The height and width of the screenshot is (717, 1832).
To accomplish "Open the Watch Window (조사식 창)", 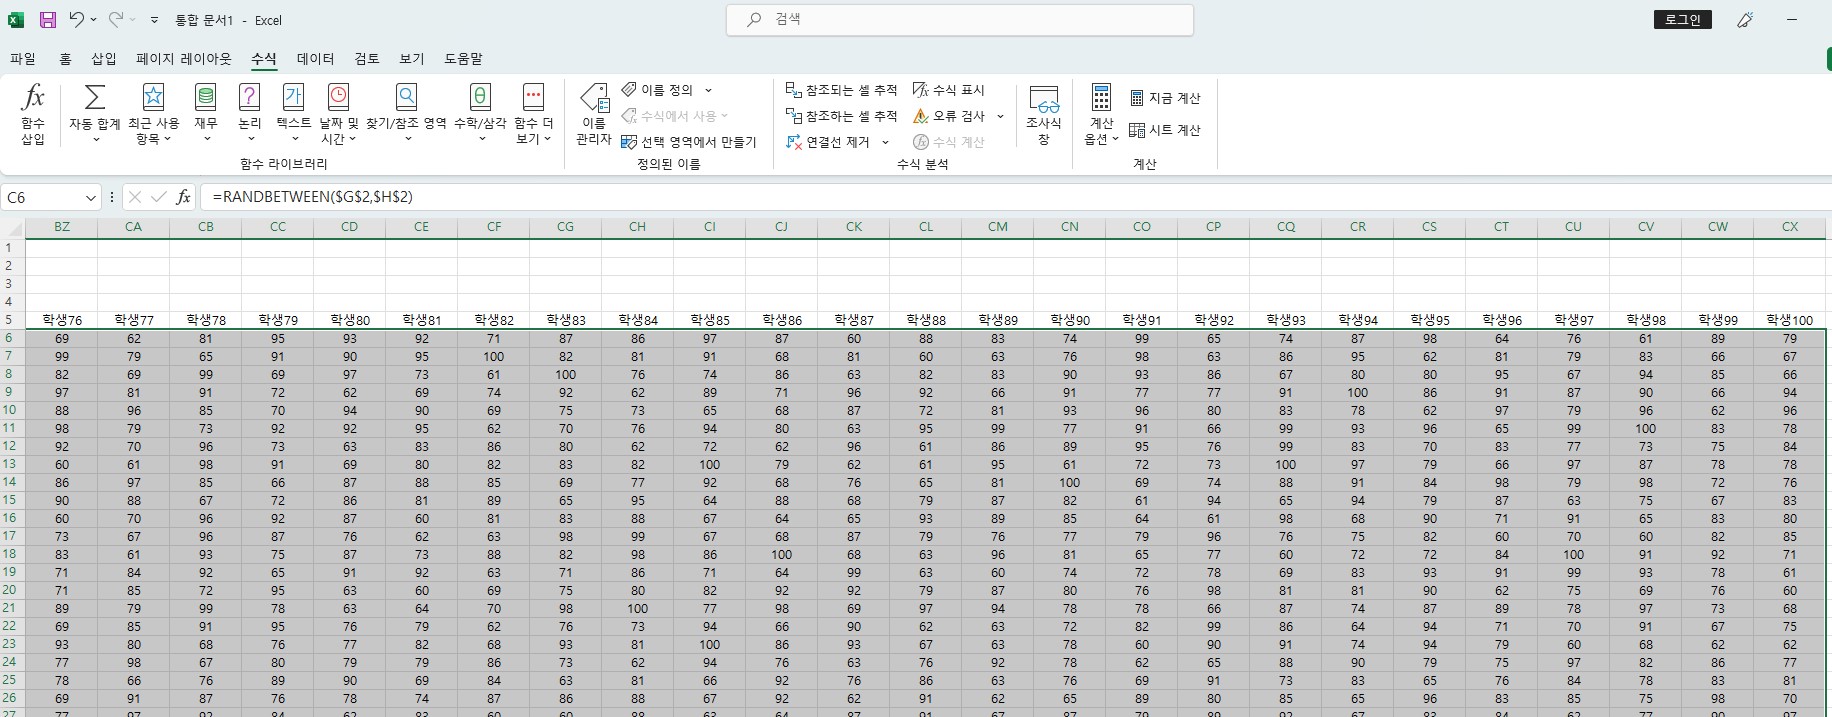I will [x=1043, y=114].
